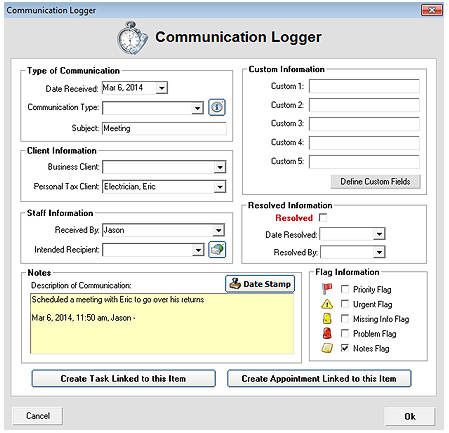Click the stopwatch logo icon in header

132,38
